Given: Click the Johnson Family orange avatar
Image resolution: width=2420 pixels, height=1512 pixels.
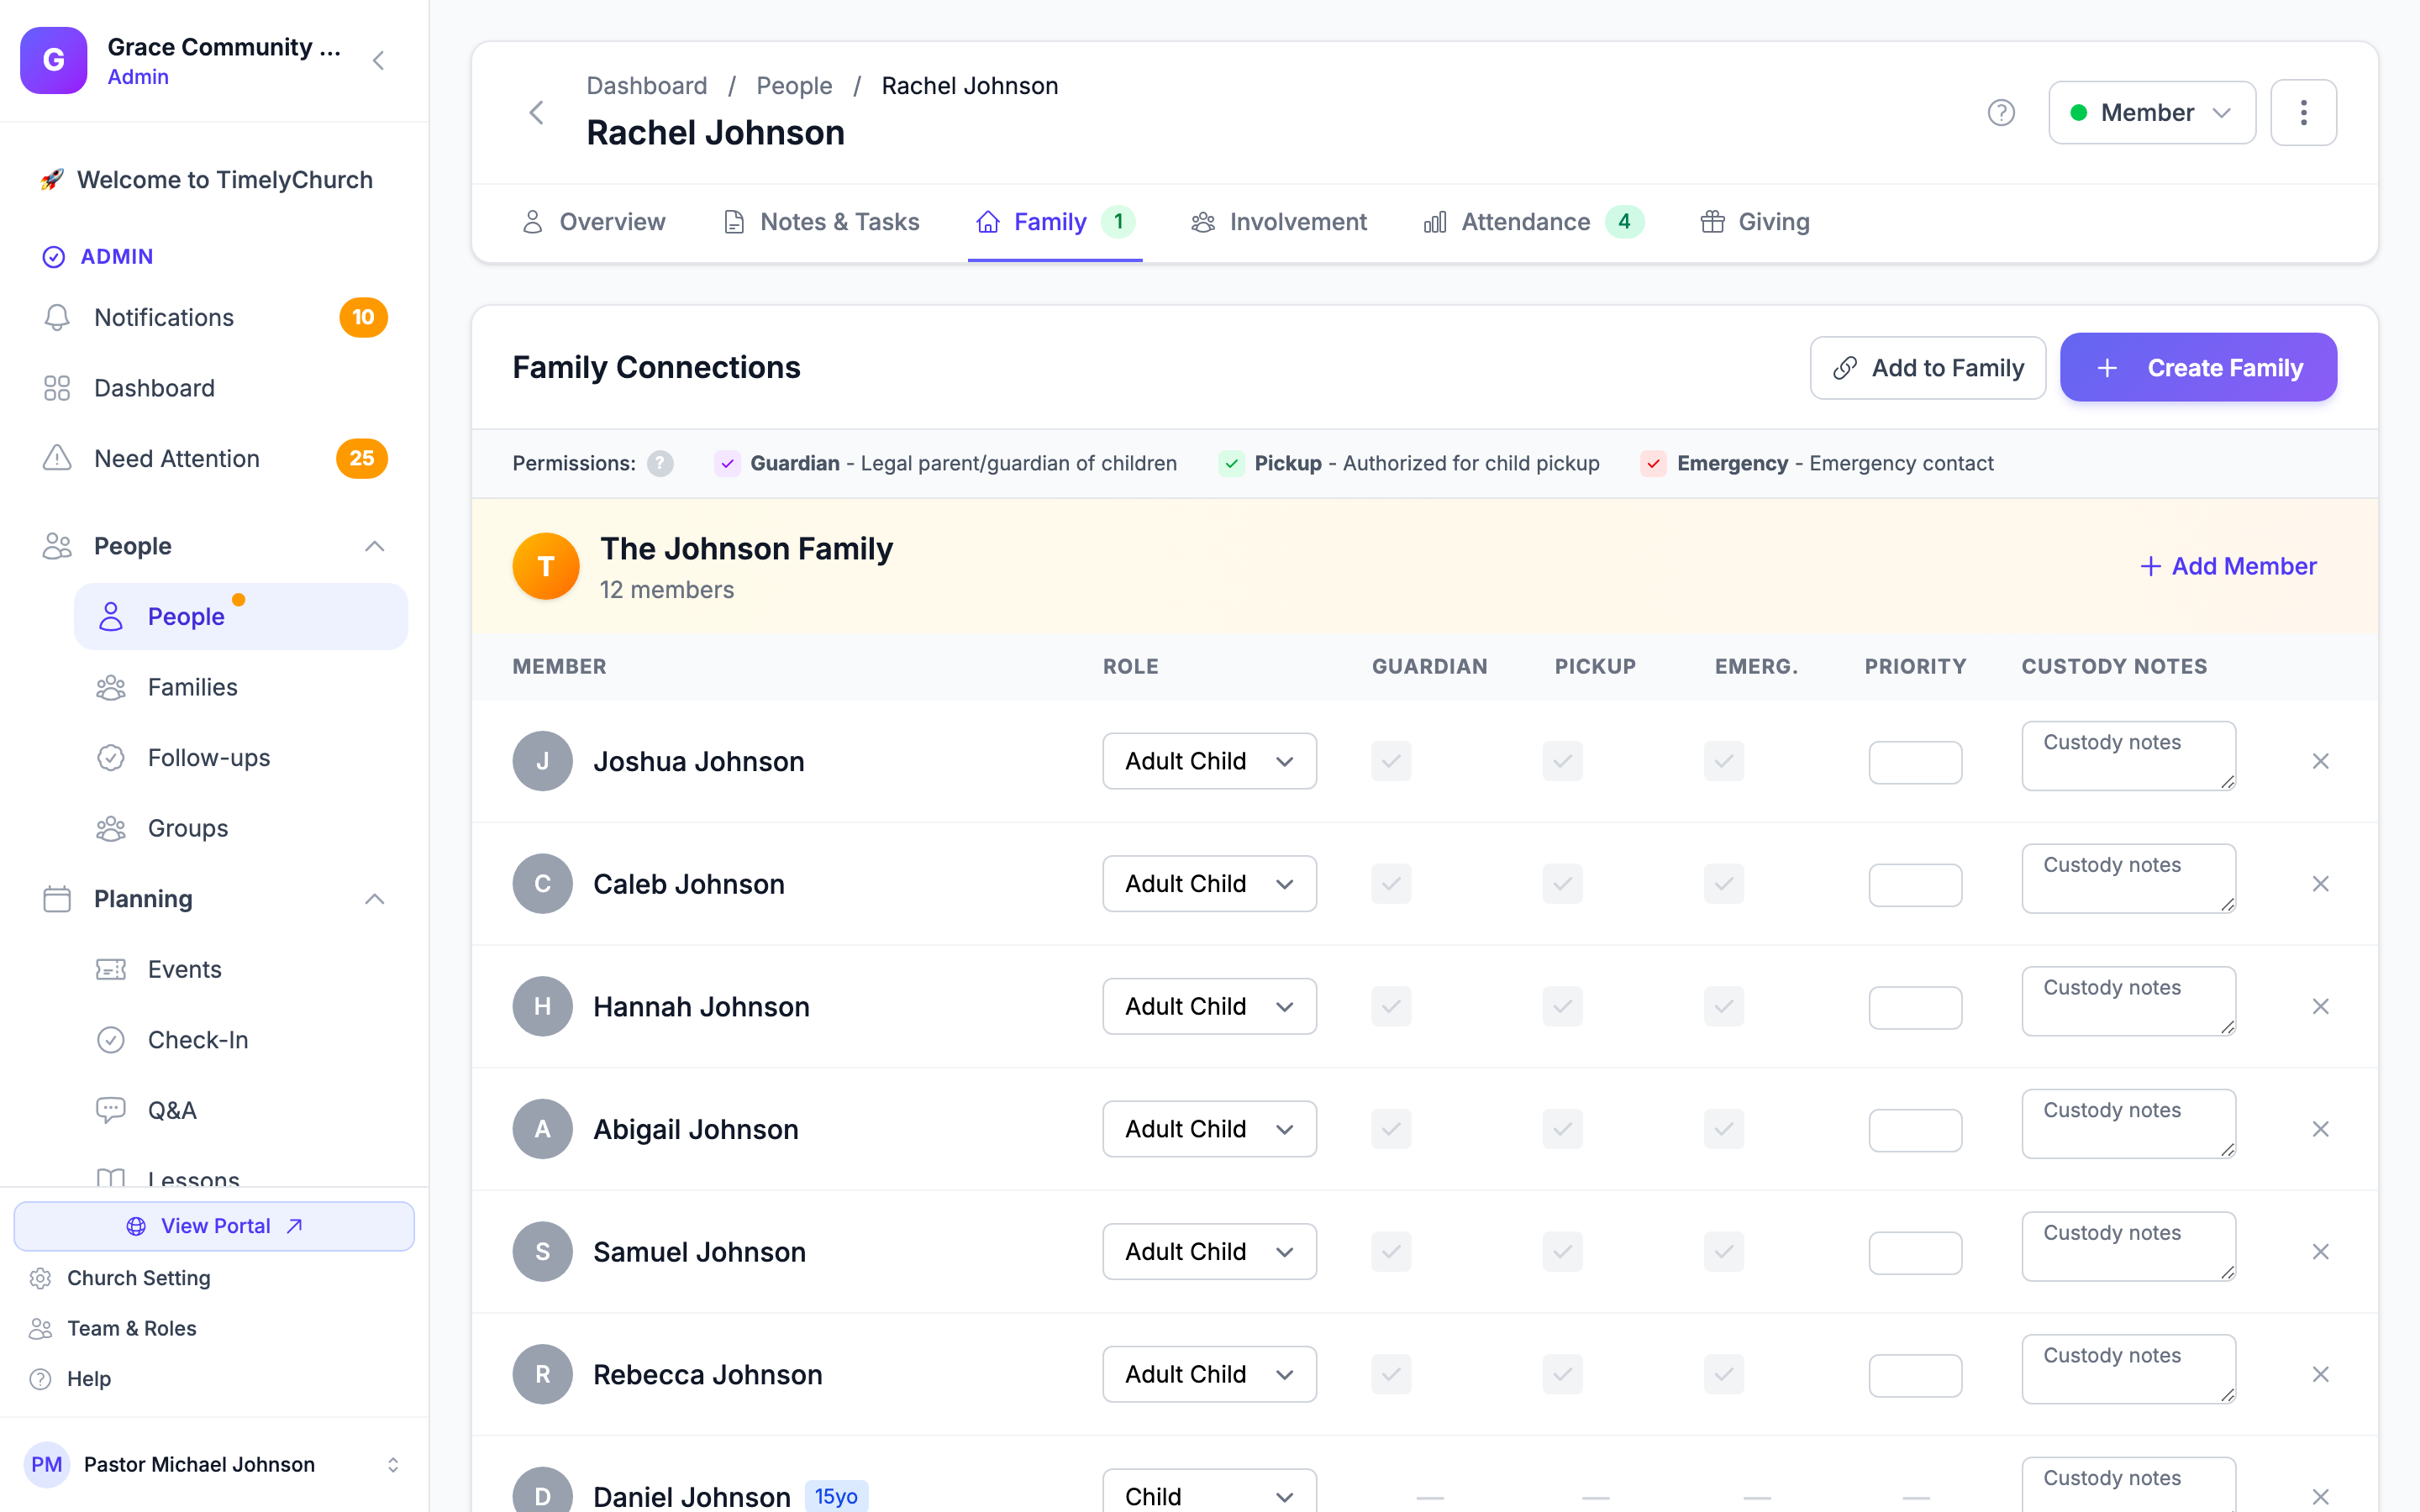Looking at the screenshot, I should [x=546, y=566].
